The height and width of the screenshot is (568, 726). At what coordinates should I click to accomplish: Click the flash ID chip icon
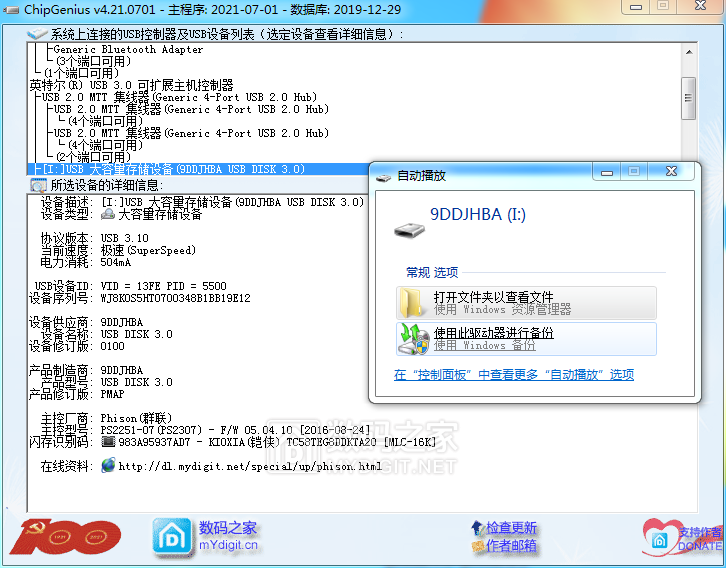click(x=107, y=442)
